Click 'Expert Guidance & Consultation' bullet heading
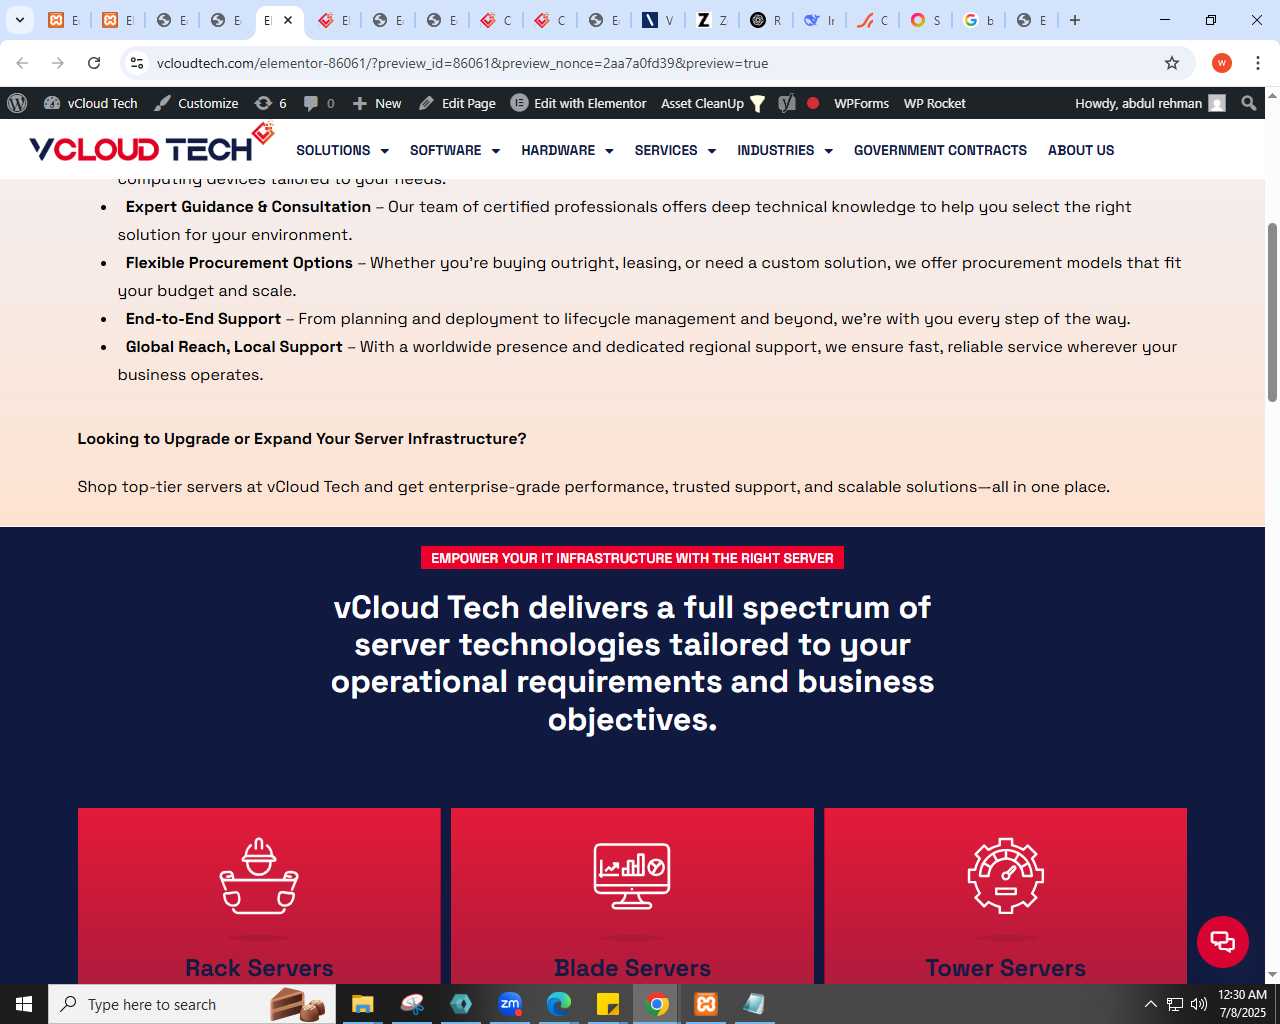The width and height of the screenshot is (1280, 1024). click(248, 207)
